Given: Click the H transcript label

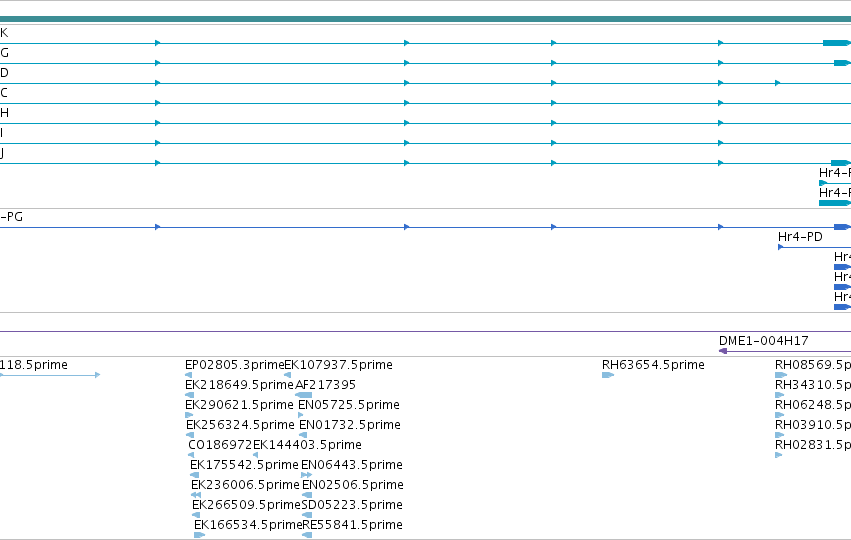Looking at the screenshot, I should click(4, 113).
